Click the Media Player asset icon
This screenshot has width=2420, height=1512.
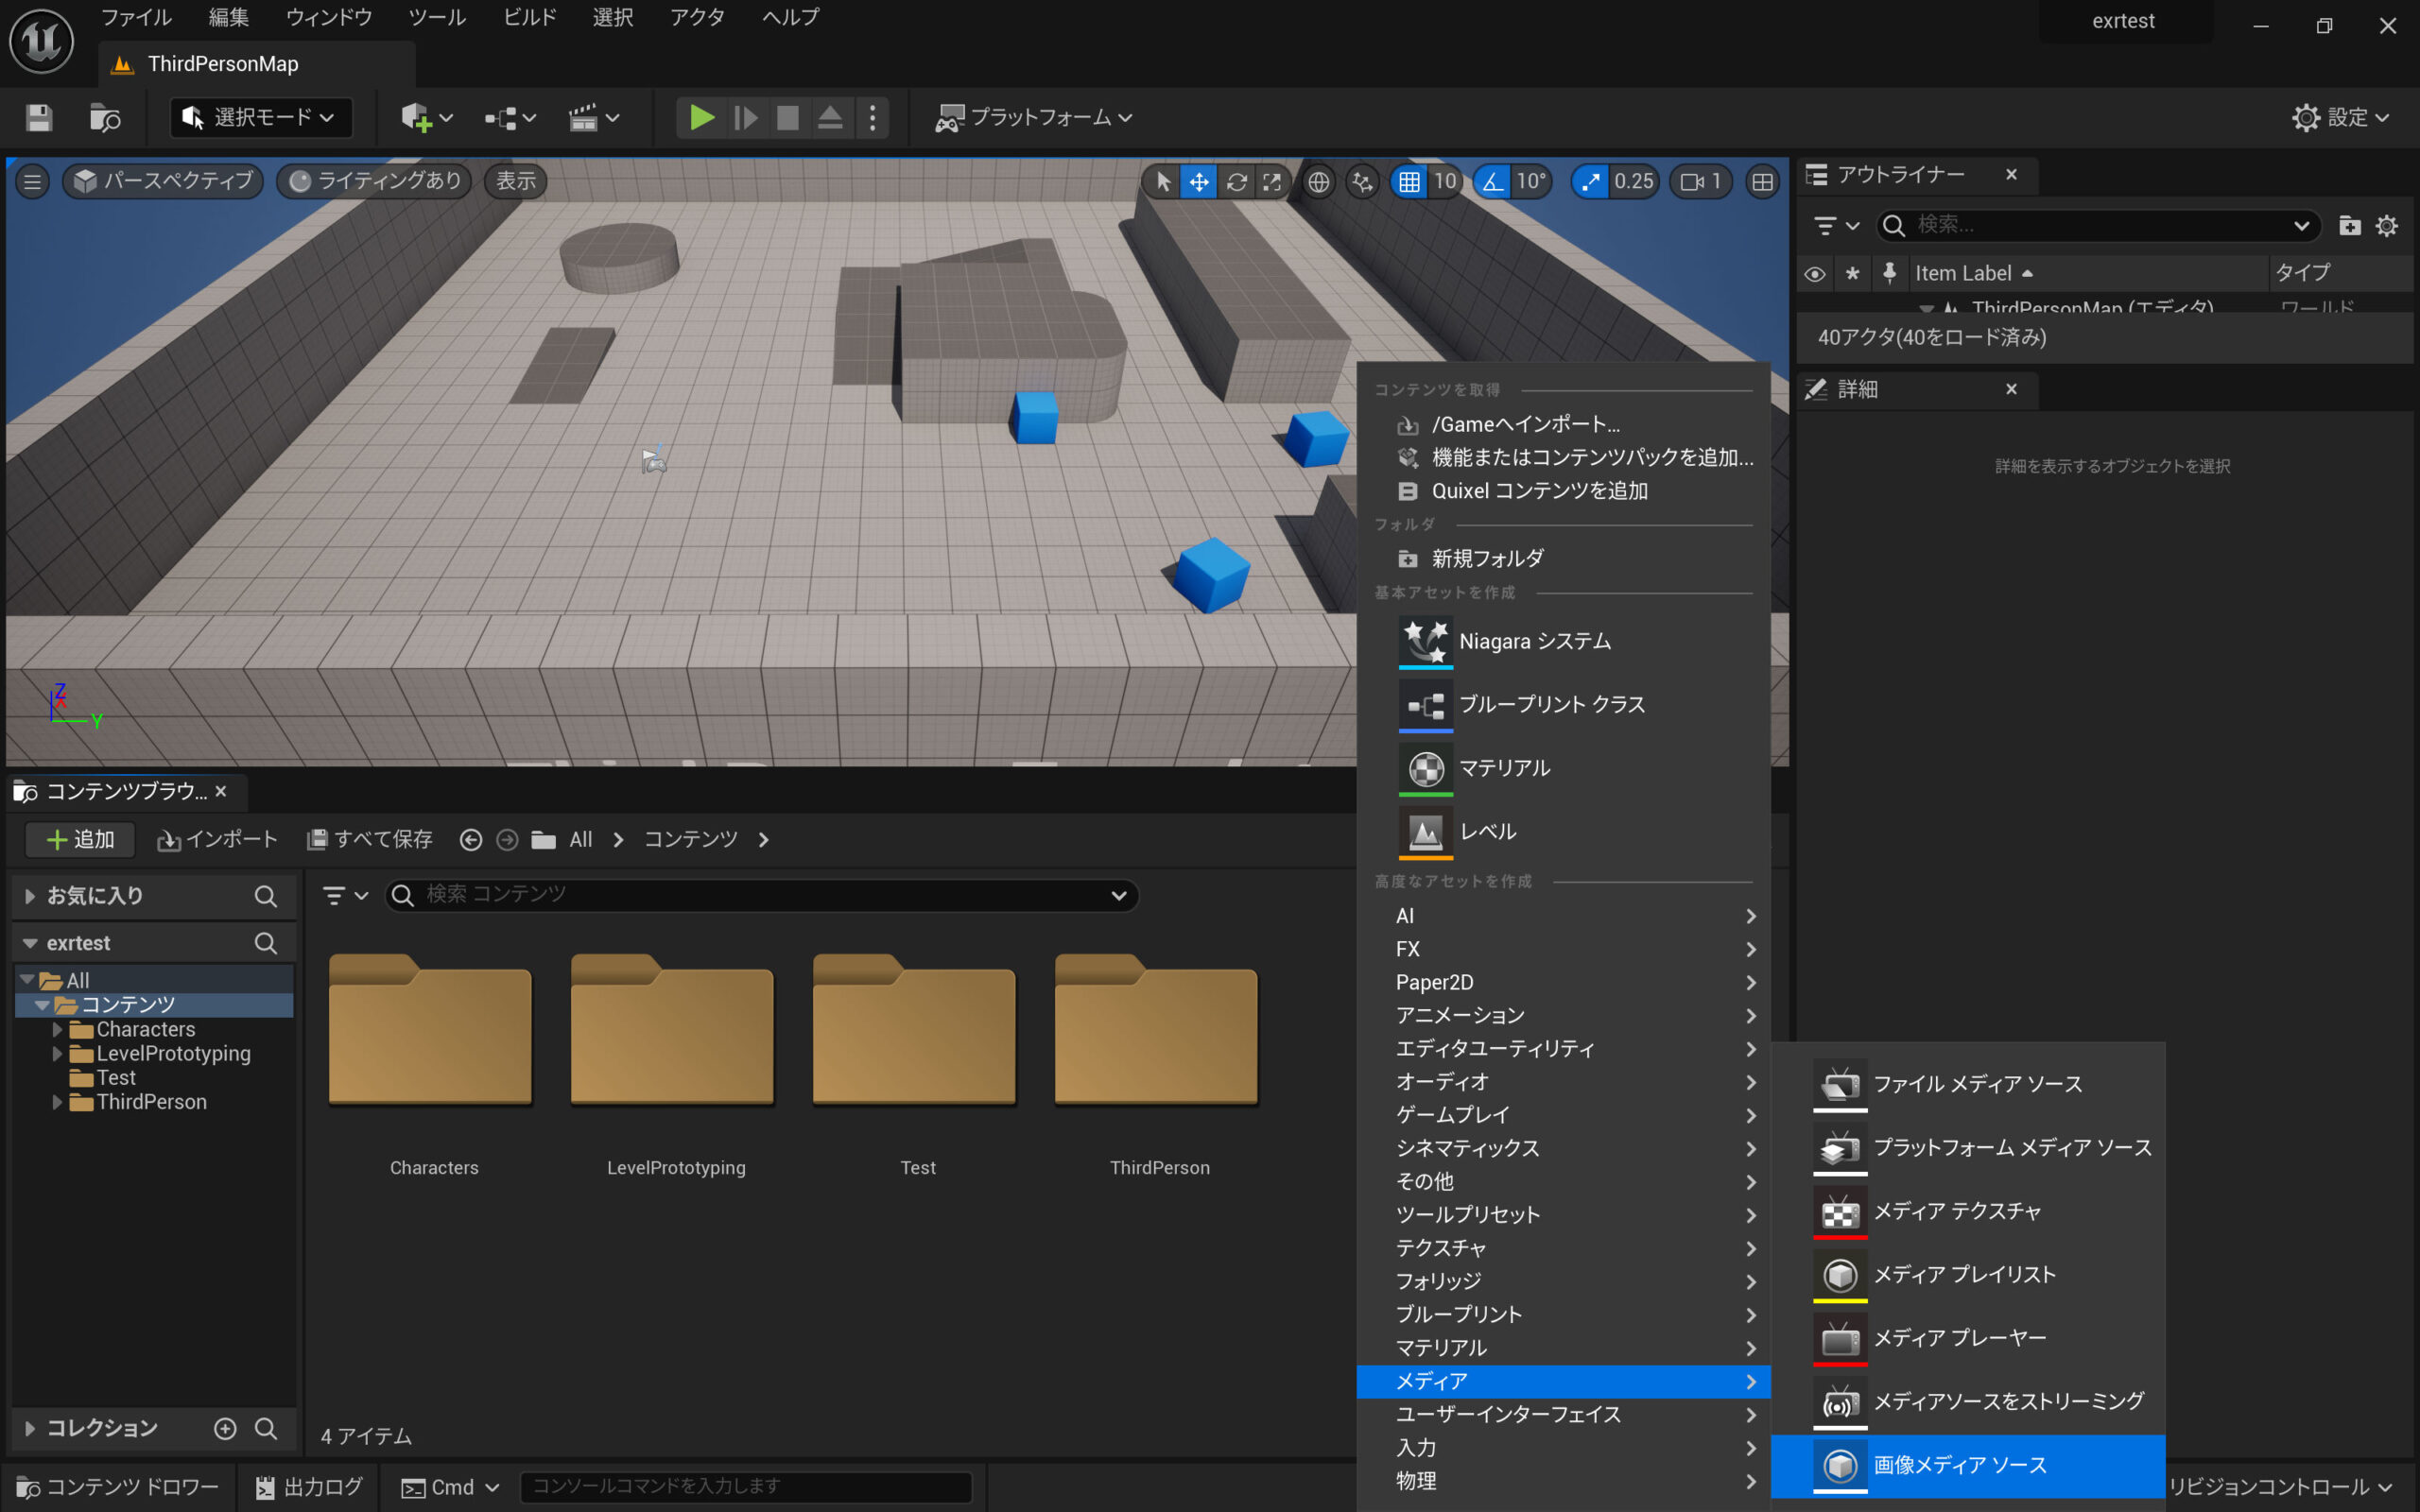pos(1839,1338)
